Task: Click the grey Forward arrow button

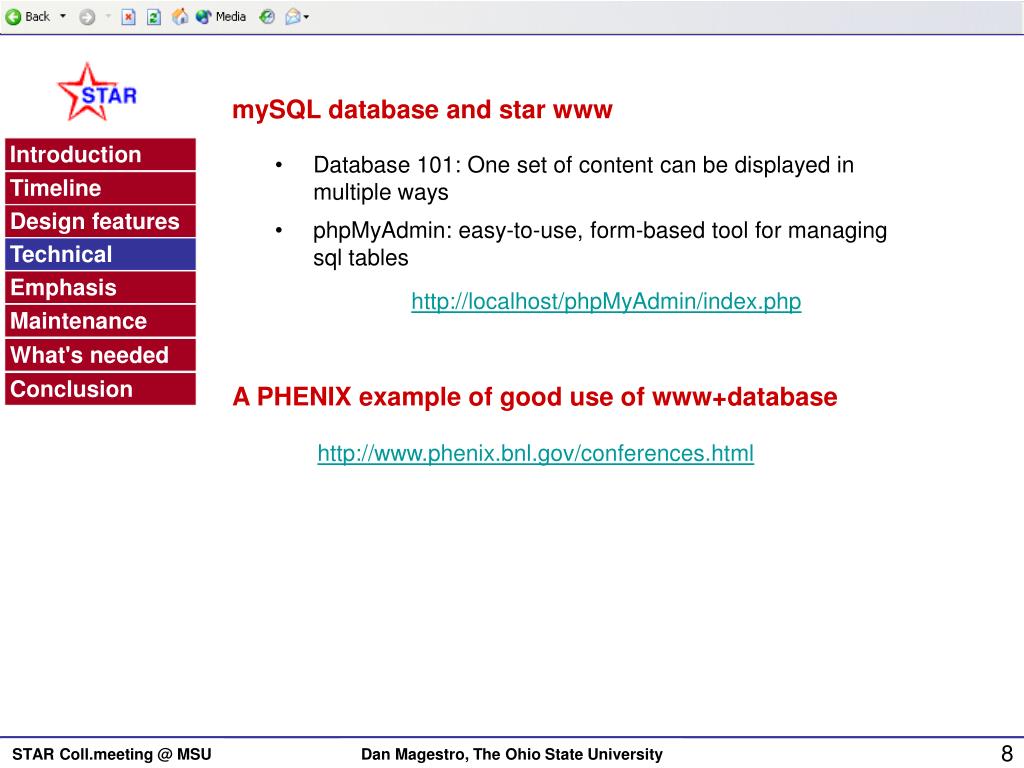Action: pyautogui.click(x=87, y=18)
